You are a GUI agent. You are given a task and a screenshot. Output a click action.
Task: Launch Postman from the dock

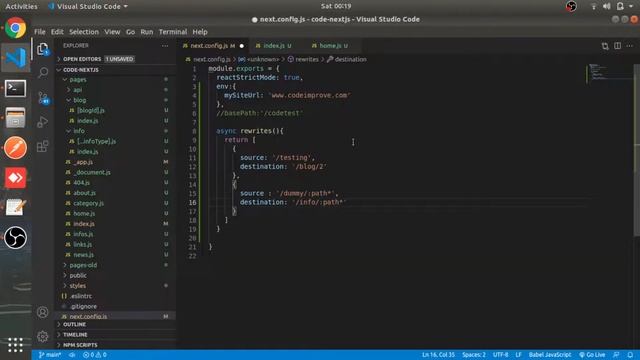tap(16, 147)
